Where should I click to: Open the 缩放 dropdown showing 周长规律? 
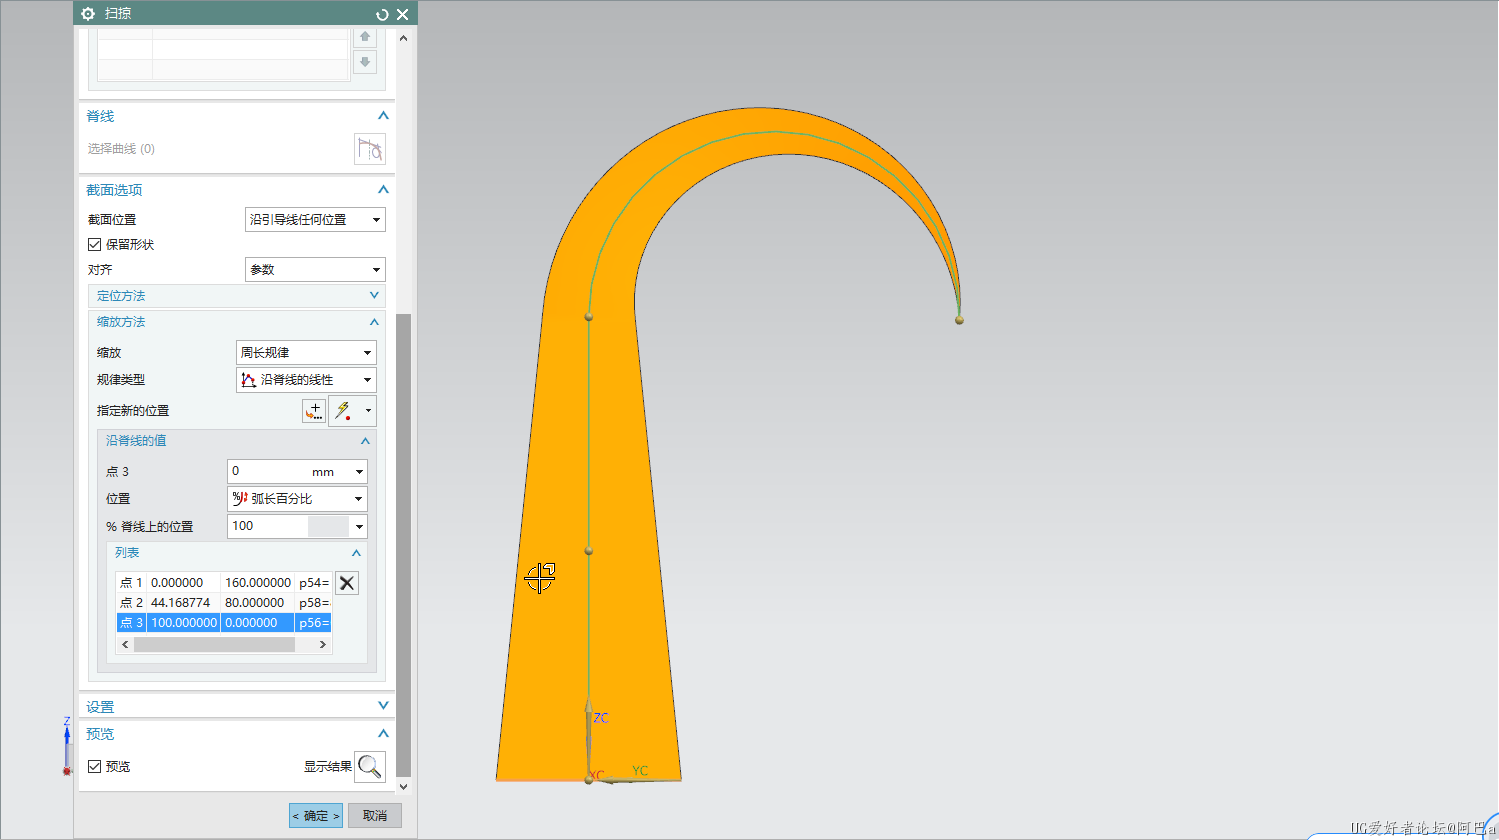[306, 353]
